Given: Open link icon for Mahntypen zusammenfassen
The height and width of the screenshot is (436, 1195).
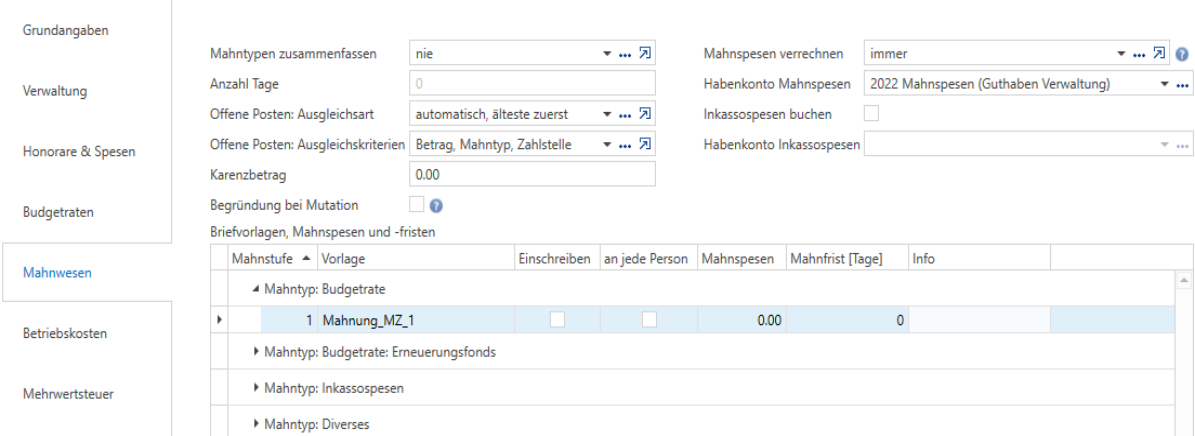Looking at the screenshot, I should [x=645, y=53].
